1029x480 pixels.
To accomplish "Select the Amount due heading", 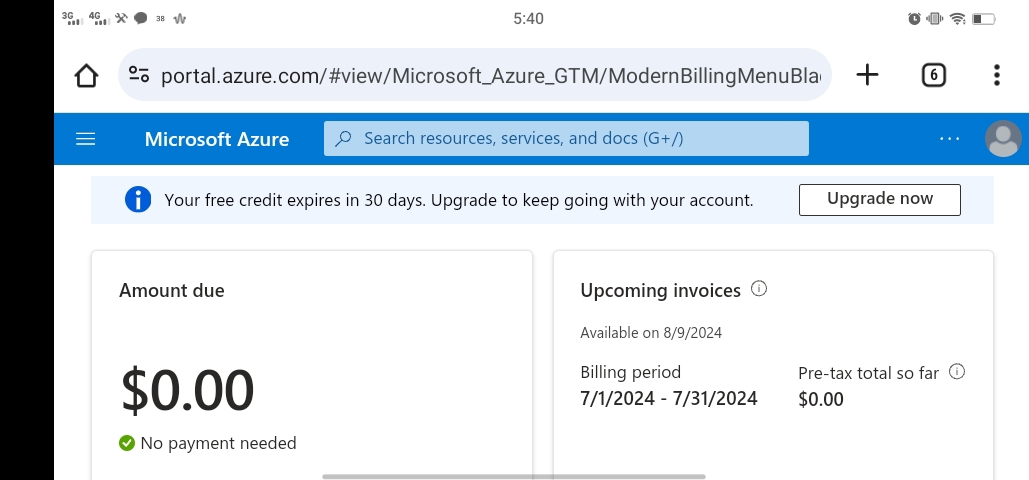I will click(x=171, y=290).
